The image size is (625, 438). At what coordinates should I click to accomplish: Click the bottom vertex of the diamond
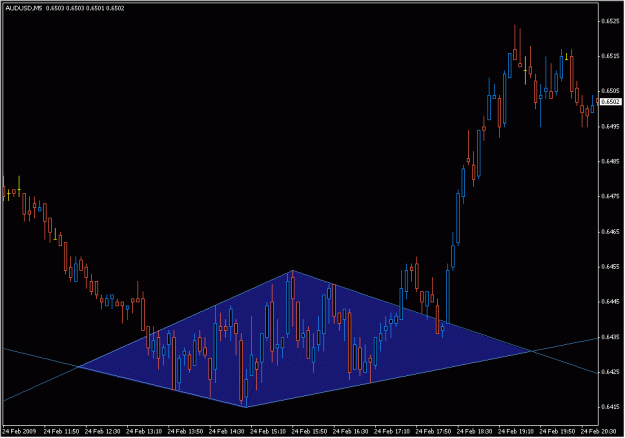click(246, 407)
